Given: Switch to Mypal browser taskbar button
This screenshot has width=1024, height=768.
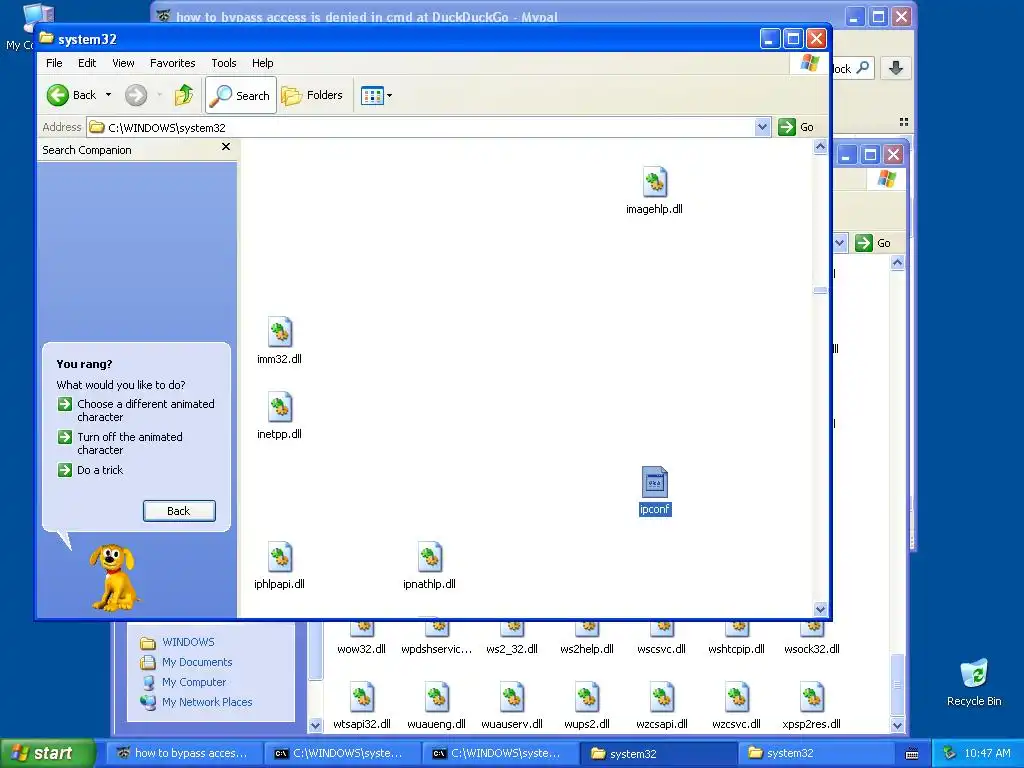Looking at the screenshot, I should 185,753.
